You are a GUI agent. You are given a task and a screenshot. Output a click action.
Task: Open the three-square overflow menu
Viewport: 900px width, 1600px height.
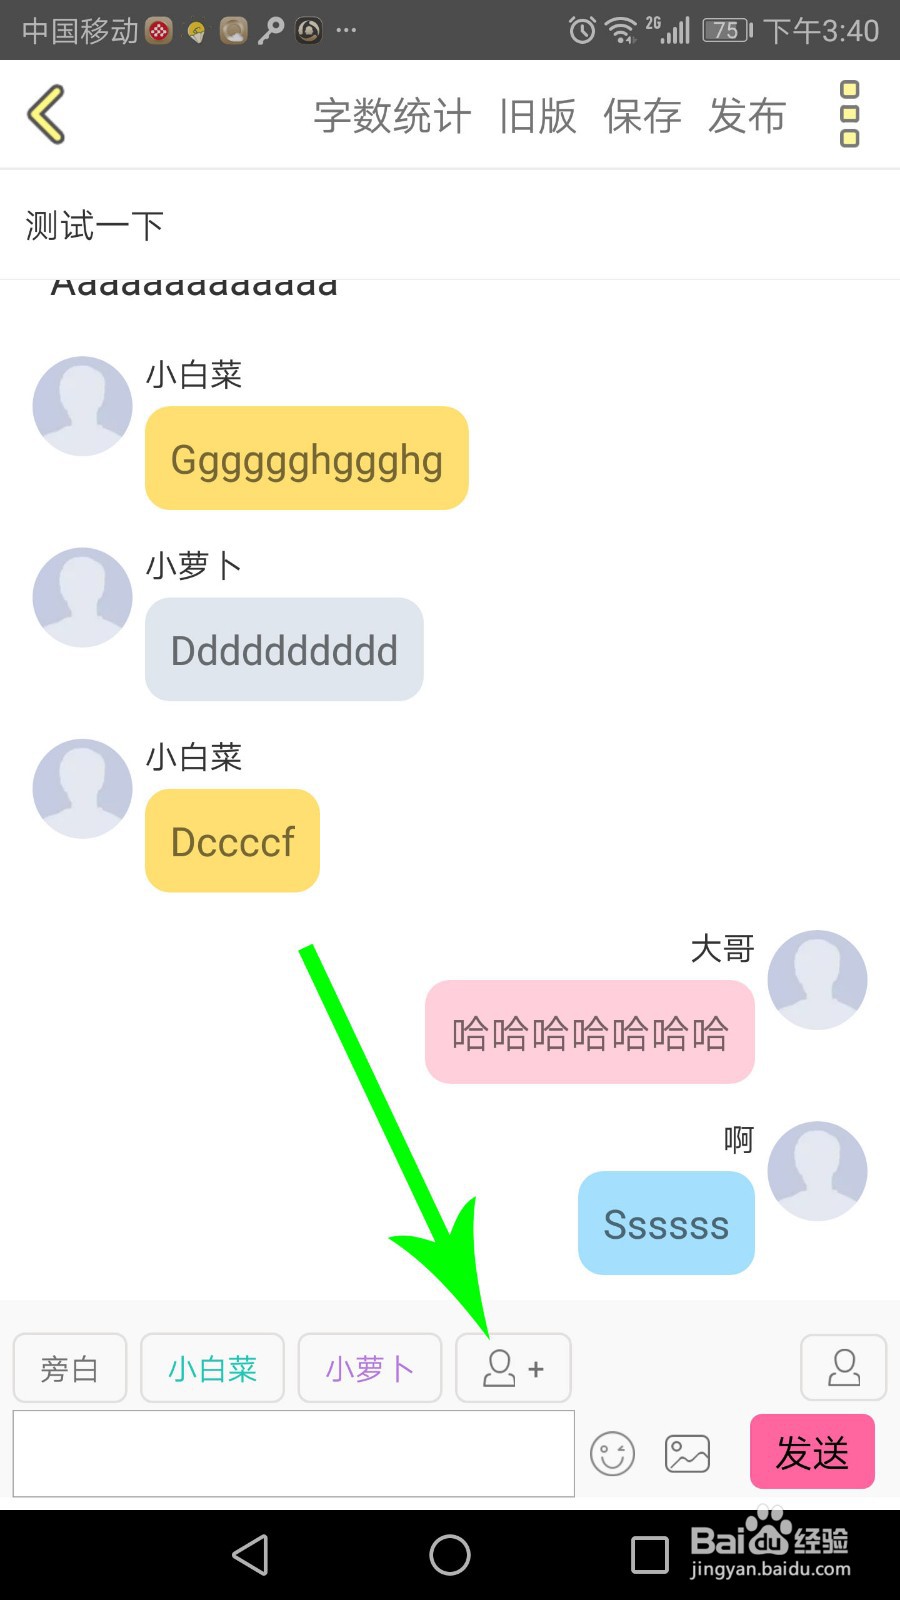[849, 114]
